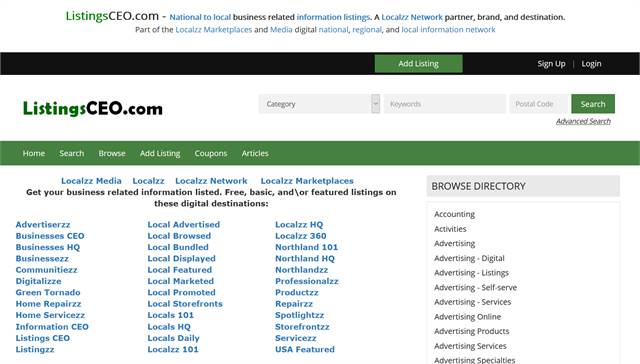
Task: Follow the Localzz Media link
Action: pos(91,181)
